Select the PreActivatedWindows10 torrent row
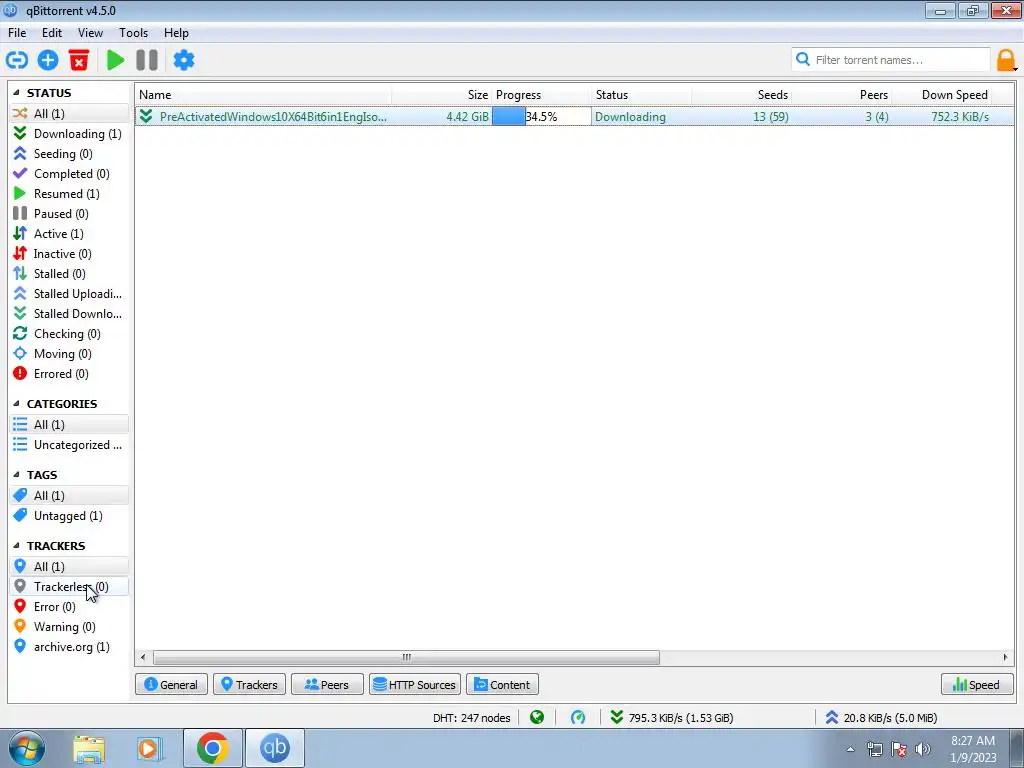Image resolution: width=1024 pixels, height=768 pixels. (575, 117)
